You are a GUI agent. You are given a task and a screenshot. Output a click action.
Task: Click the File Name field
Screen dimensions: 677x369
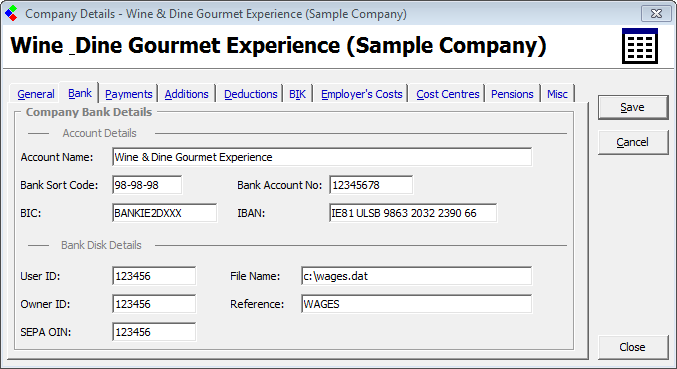coord(416,276)
